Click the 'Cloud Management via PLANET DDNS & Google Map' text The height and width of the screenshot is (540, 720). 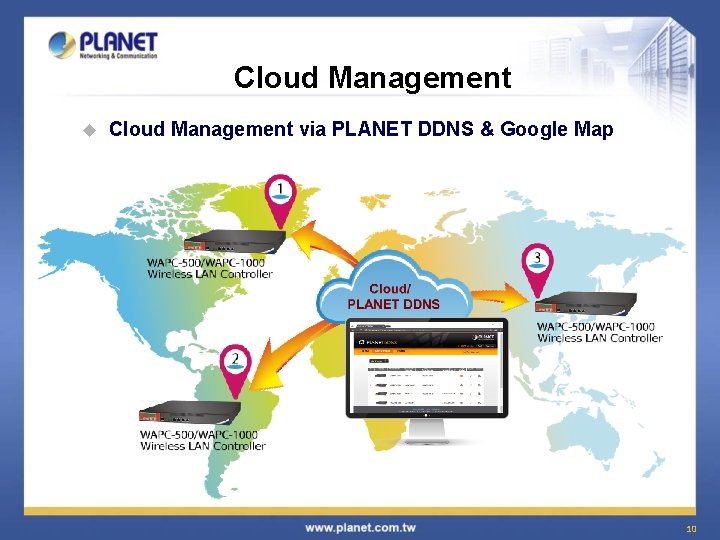click(361, 129)
